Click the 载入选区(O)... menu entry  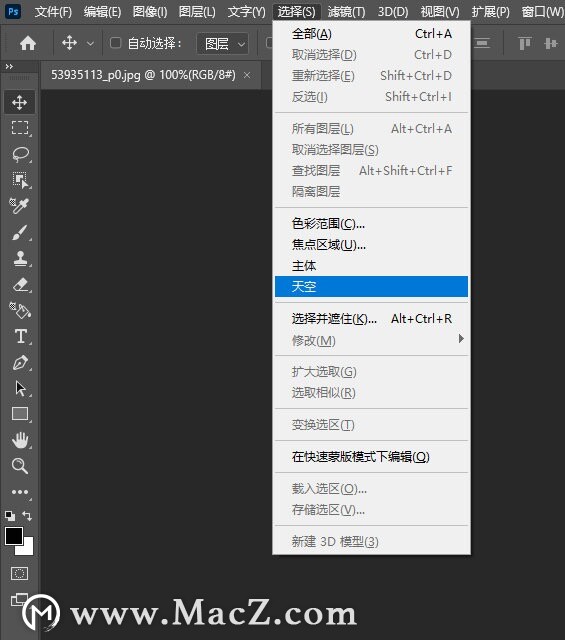(x=371, y=489)
